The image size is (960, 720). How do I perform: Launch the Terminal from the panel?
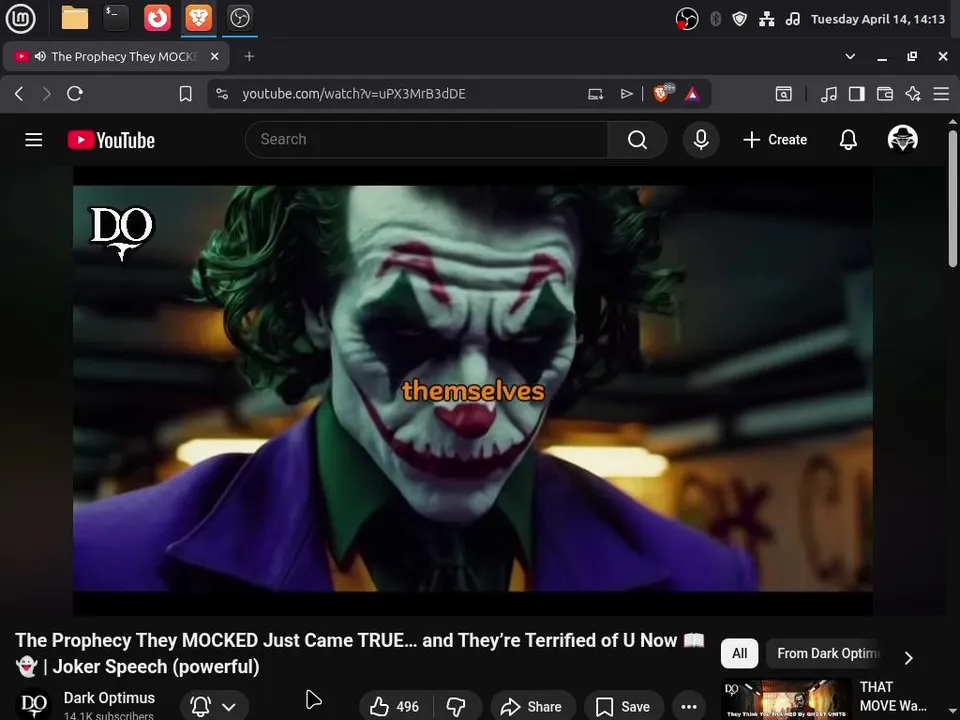coord(116,18)
